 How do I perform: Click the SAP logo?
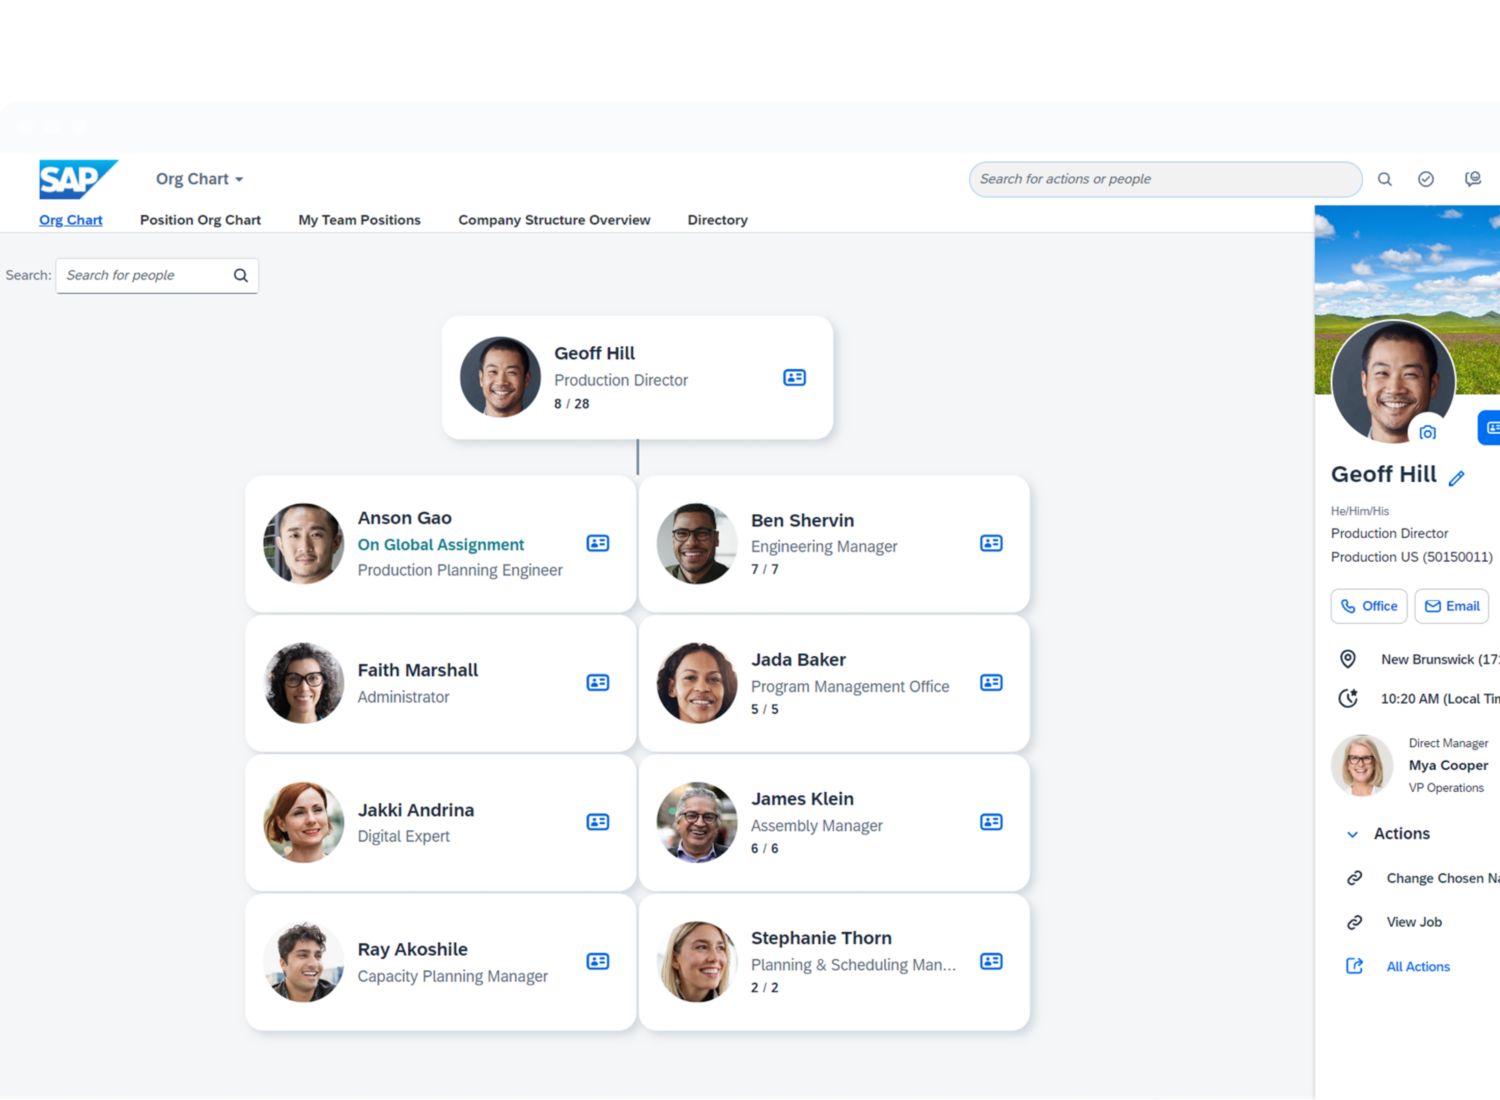[77, 179]
